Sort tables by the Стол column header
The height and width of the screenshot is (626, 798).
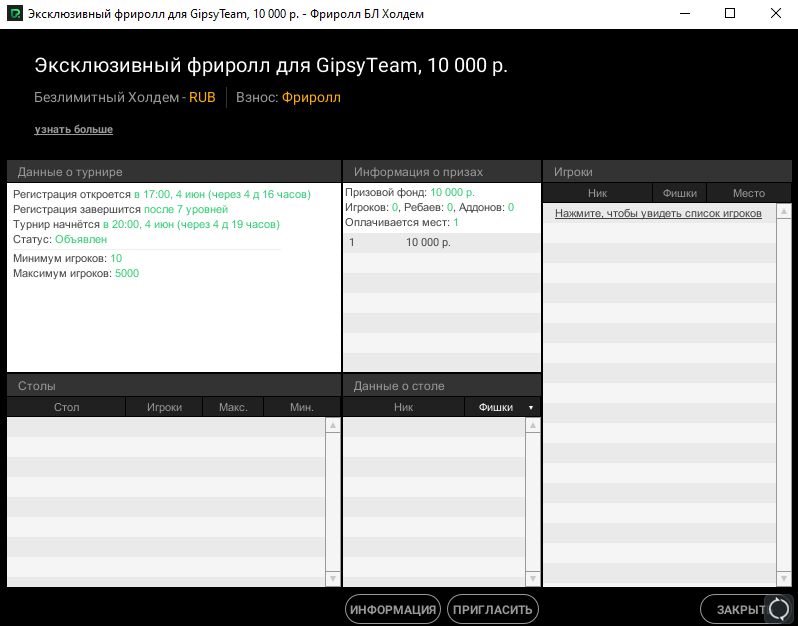click(66, 407)
